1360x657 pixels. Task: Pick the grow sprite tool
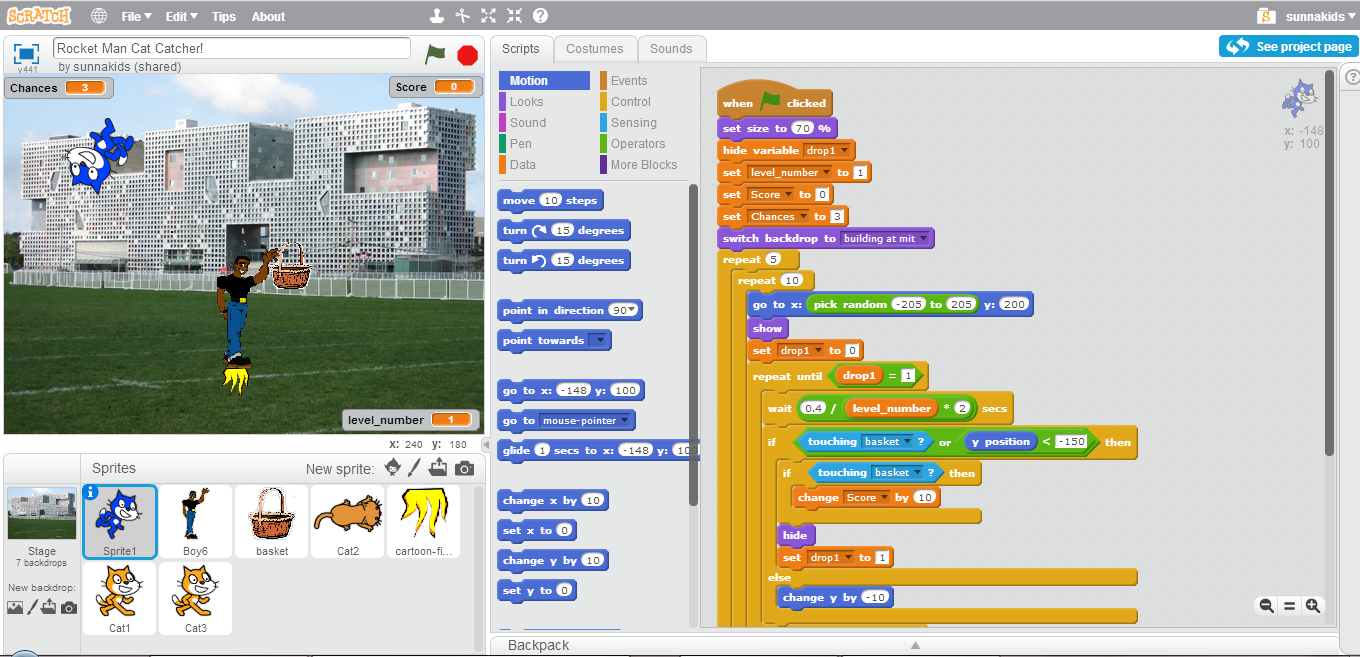tap(488, 16)
